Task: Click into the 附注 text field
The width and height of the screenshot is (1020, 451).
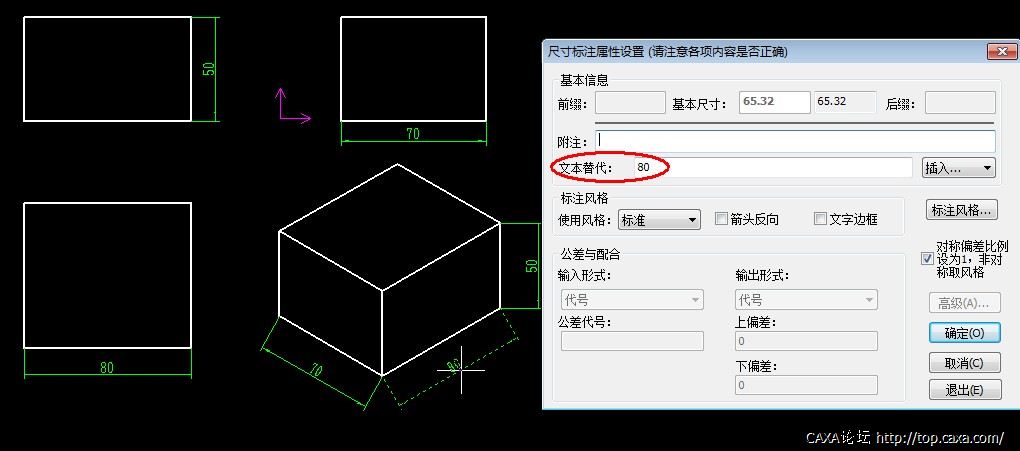Action: click(795, 141)
